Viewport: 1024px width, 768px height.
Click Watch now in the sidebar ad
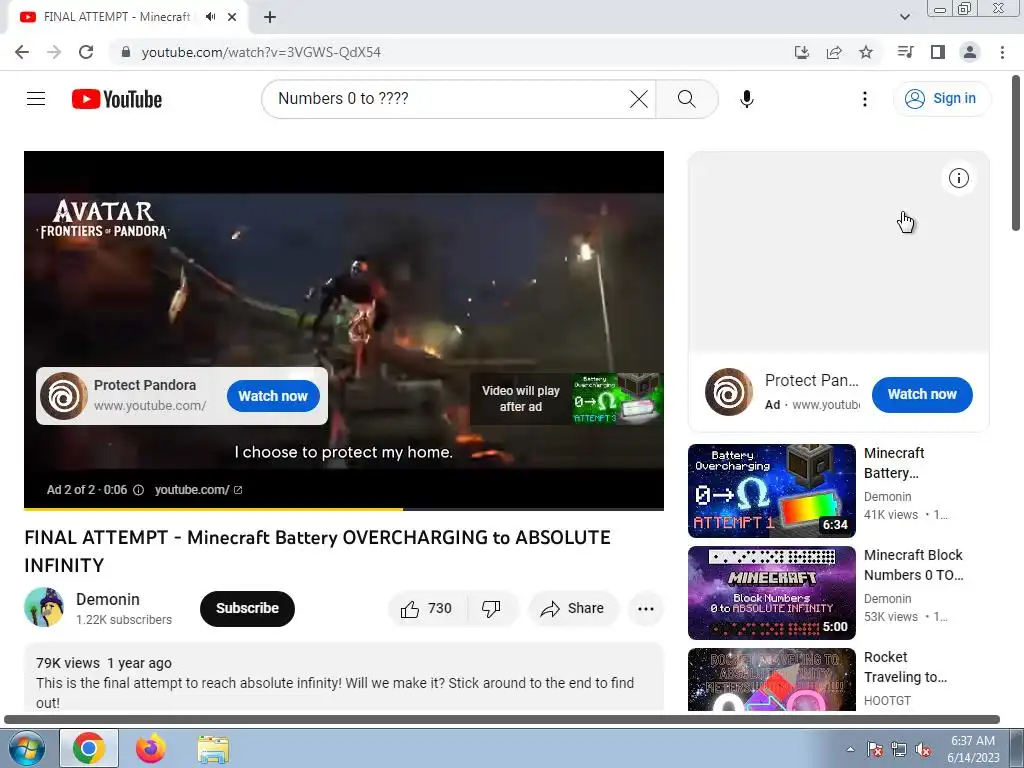point(921,394)
